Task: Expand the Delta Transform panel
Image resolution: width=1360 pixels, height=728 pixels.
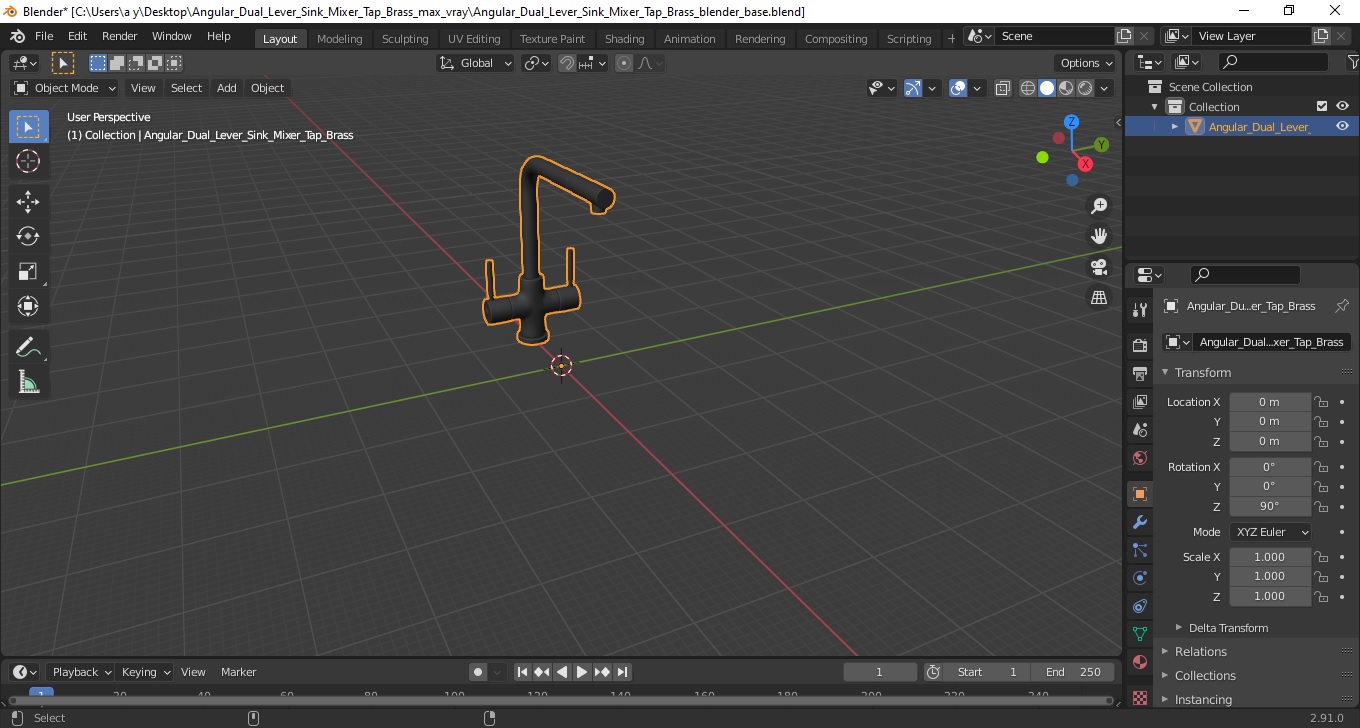Action: (x=1228, y=628)
